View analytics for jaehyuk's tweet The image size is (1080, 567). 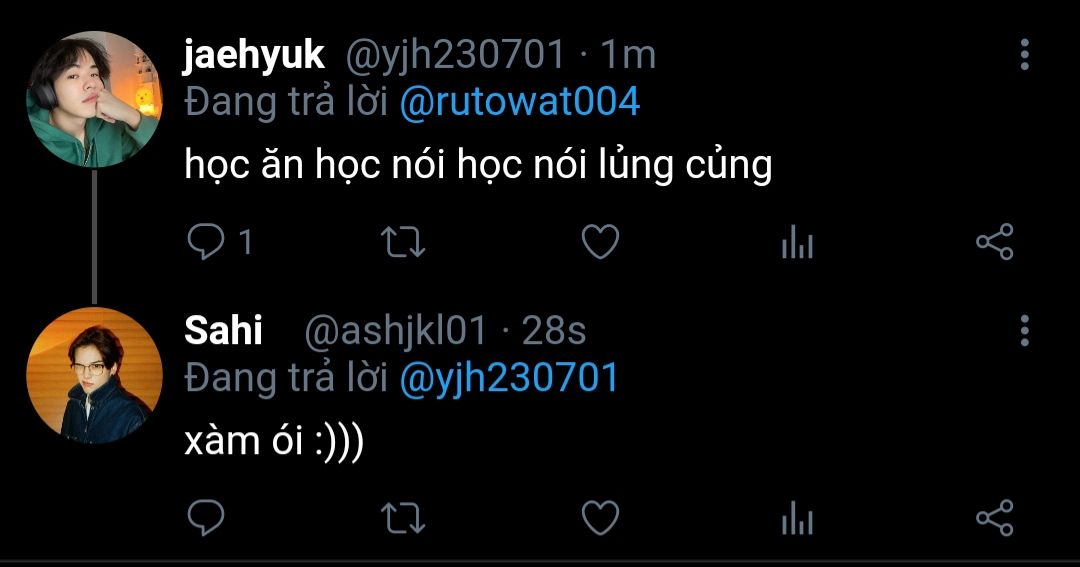797,243
